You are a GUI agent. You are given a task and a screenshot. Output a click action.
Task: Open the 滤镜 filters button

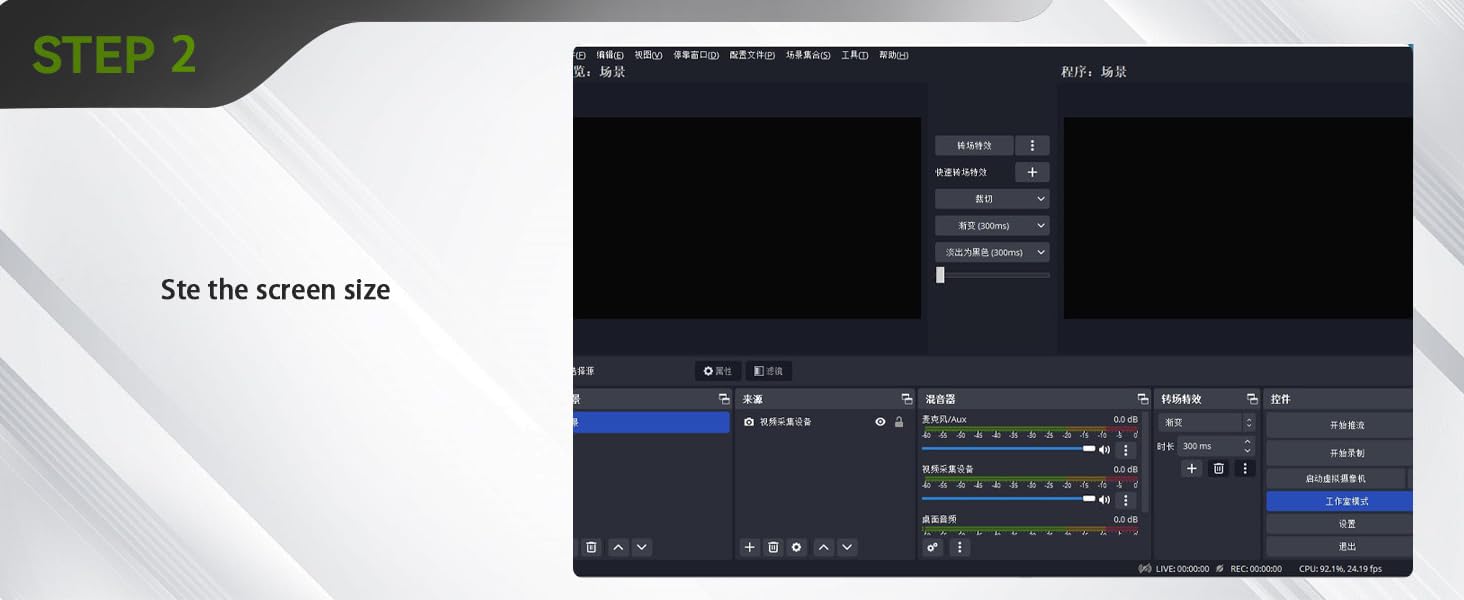tap(769, 371)
